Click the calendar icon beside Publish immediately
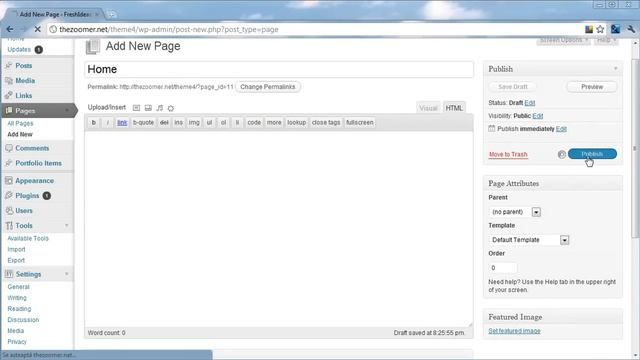The width and height of the screenshot is (640, 360). tap(491, 129)
